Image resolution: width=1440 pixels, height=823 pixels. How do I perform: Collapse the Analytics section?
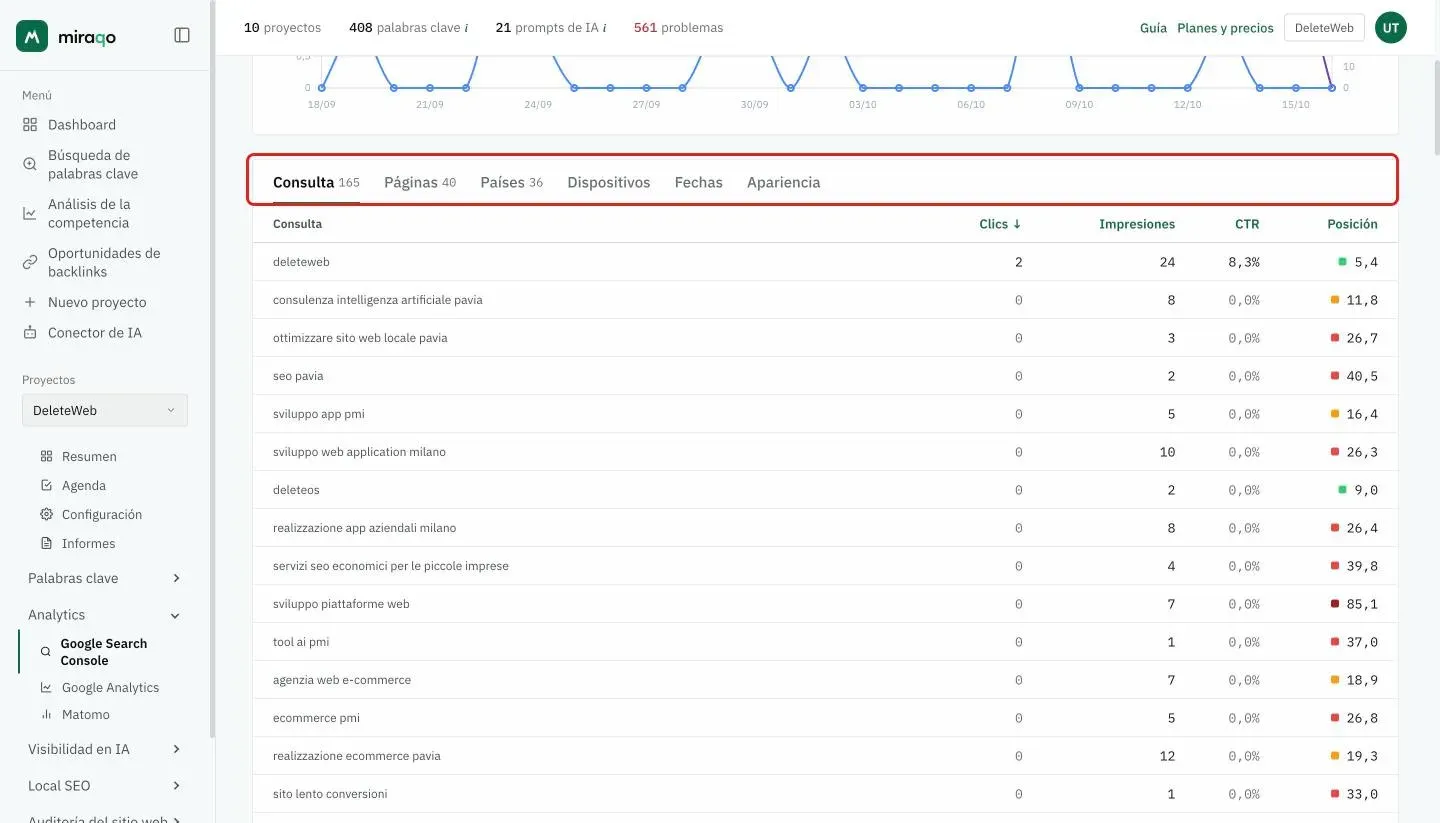(105, 615)
